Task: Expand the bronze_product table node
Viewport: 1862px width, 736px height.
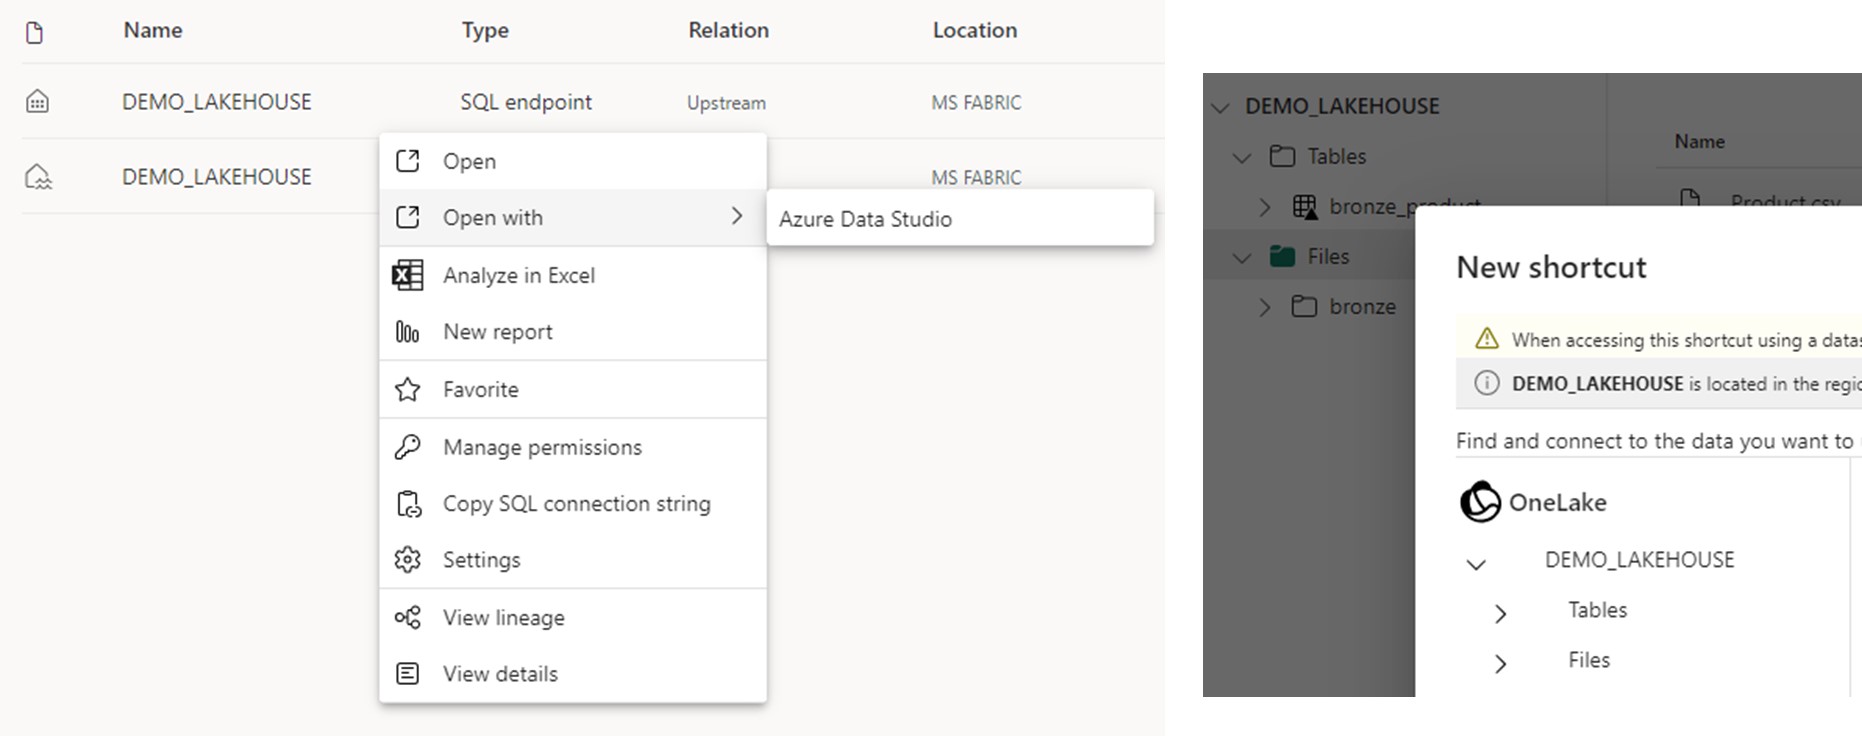Action: 1265,207
